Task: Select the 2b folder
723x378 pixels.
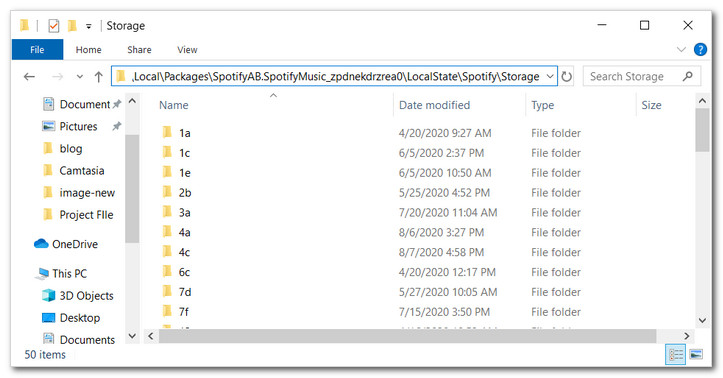Action: pyautogui.click(x=185, y=193)
